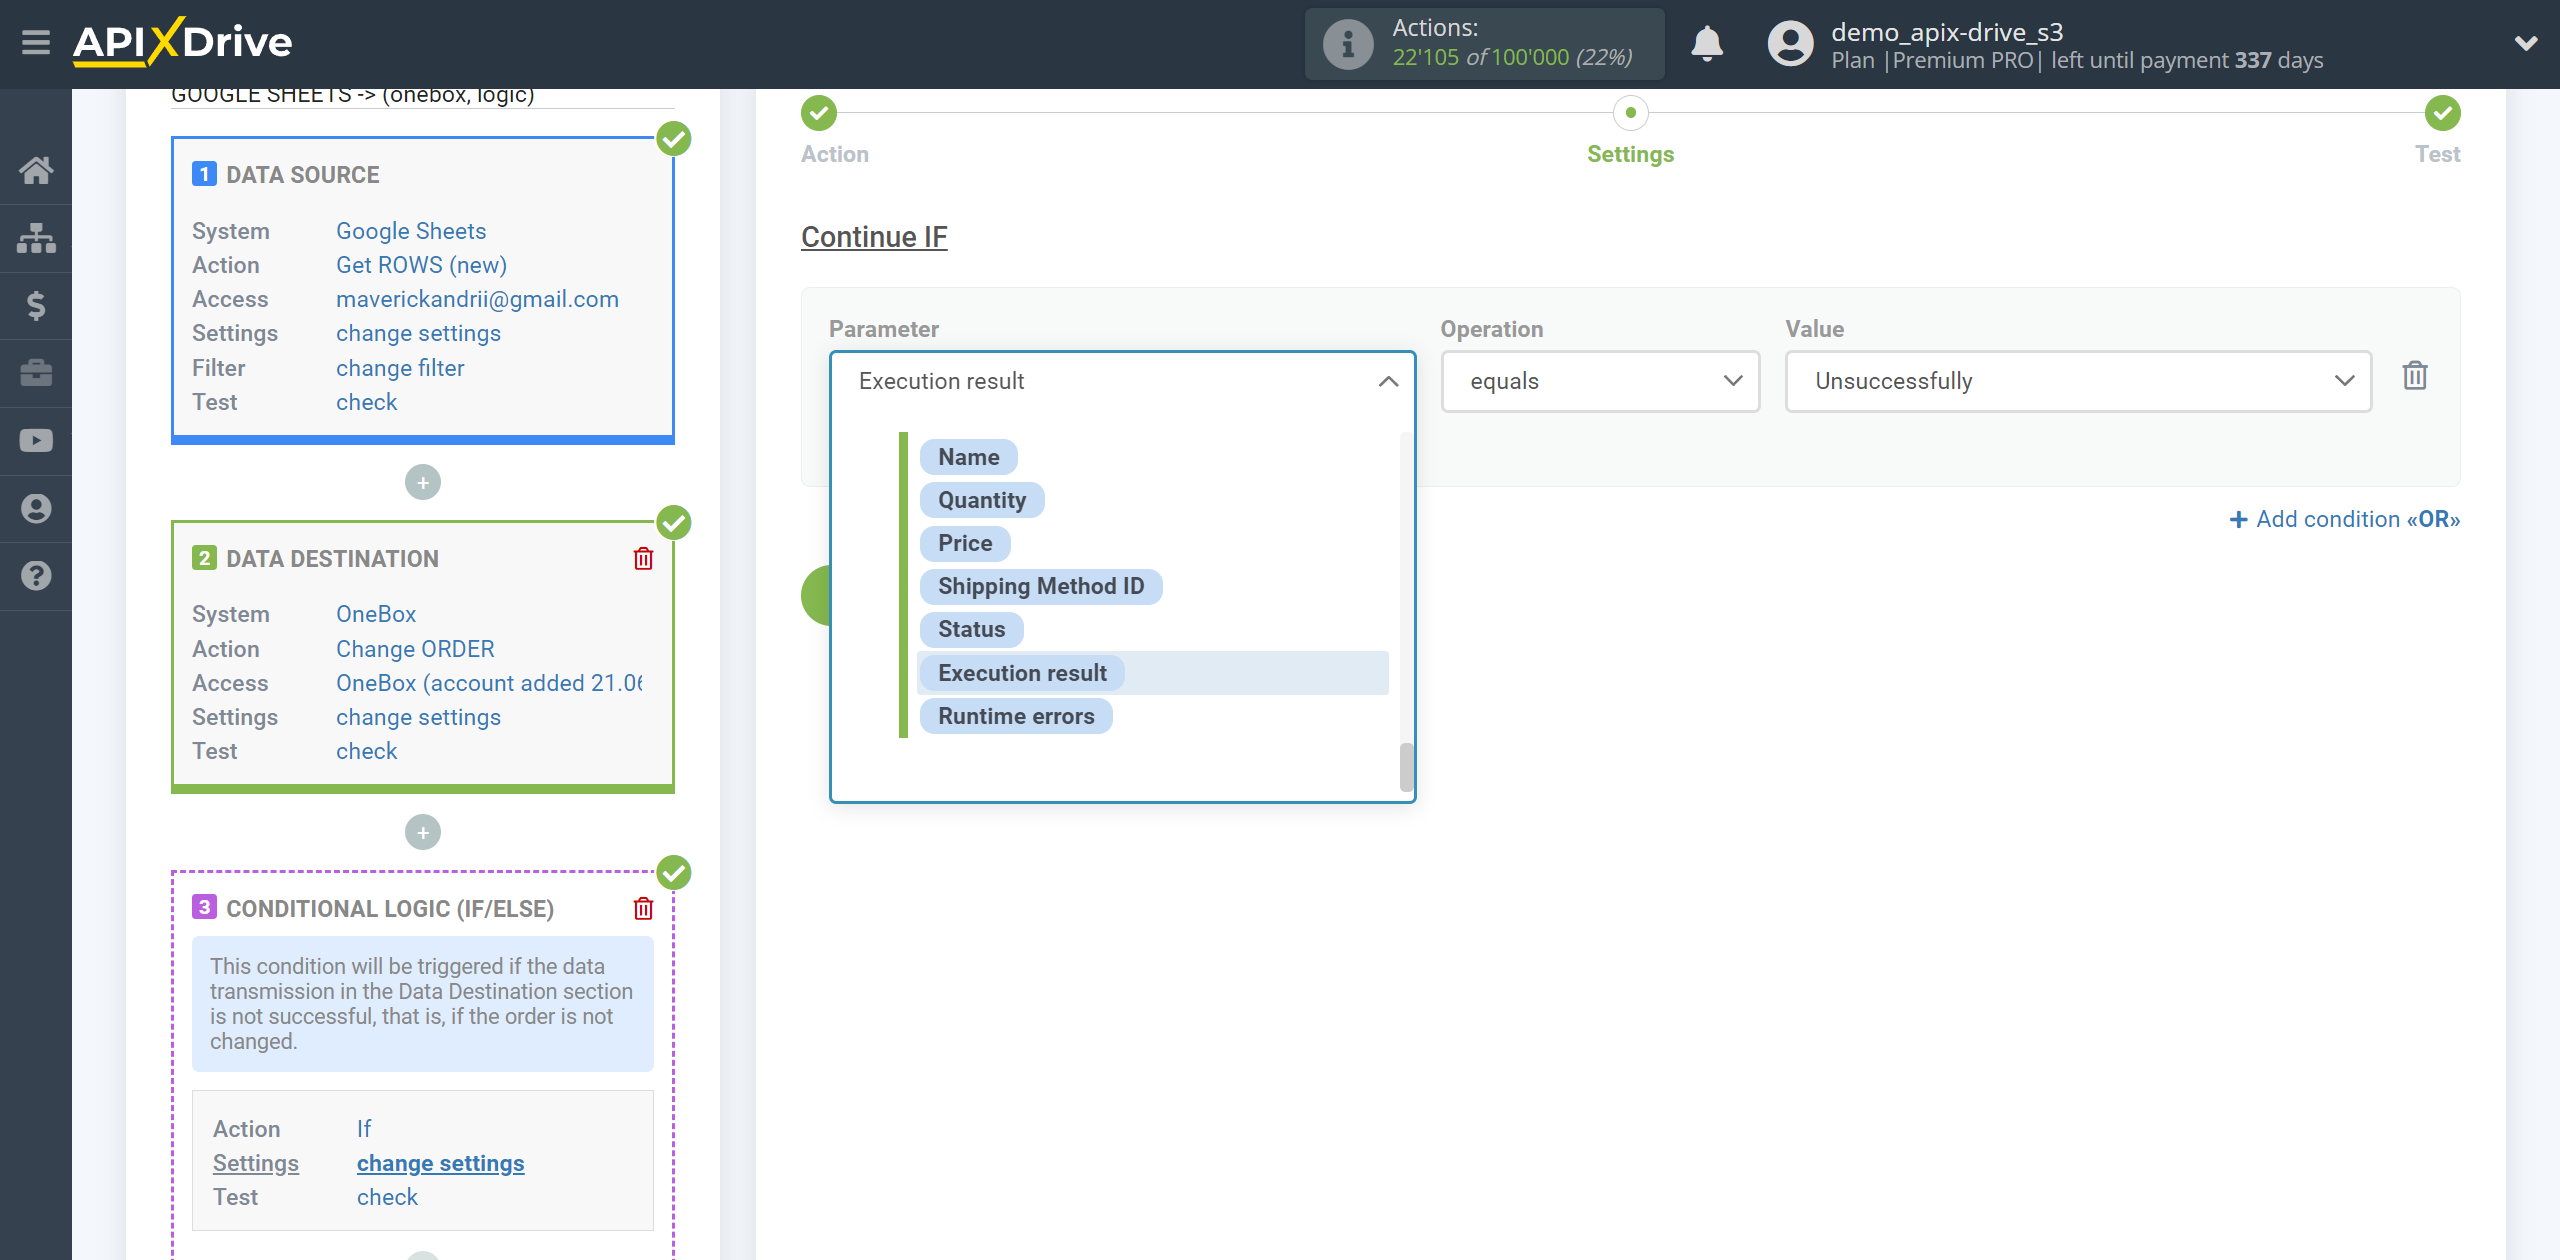Image resolution: width=2560 pixels, height=1260 pixels.
Task: Click change settings link in block 3
Action: point(441,1162)
